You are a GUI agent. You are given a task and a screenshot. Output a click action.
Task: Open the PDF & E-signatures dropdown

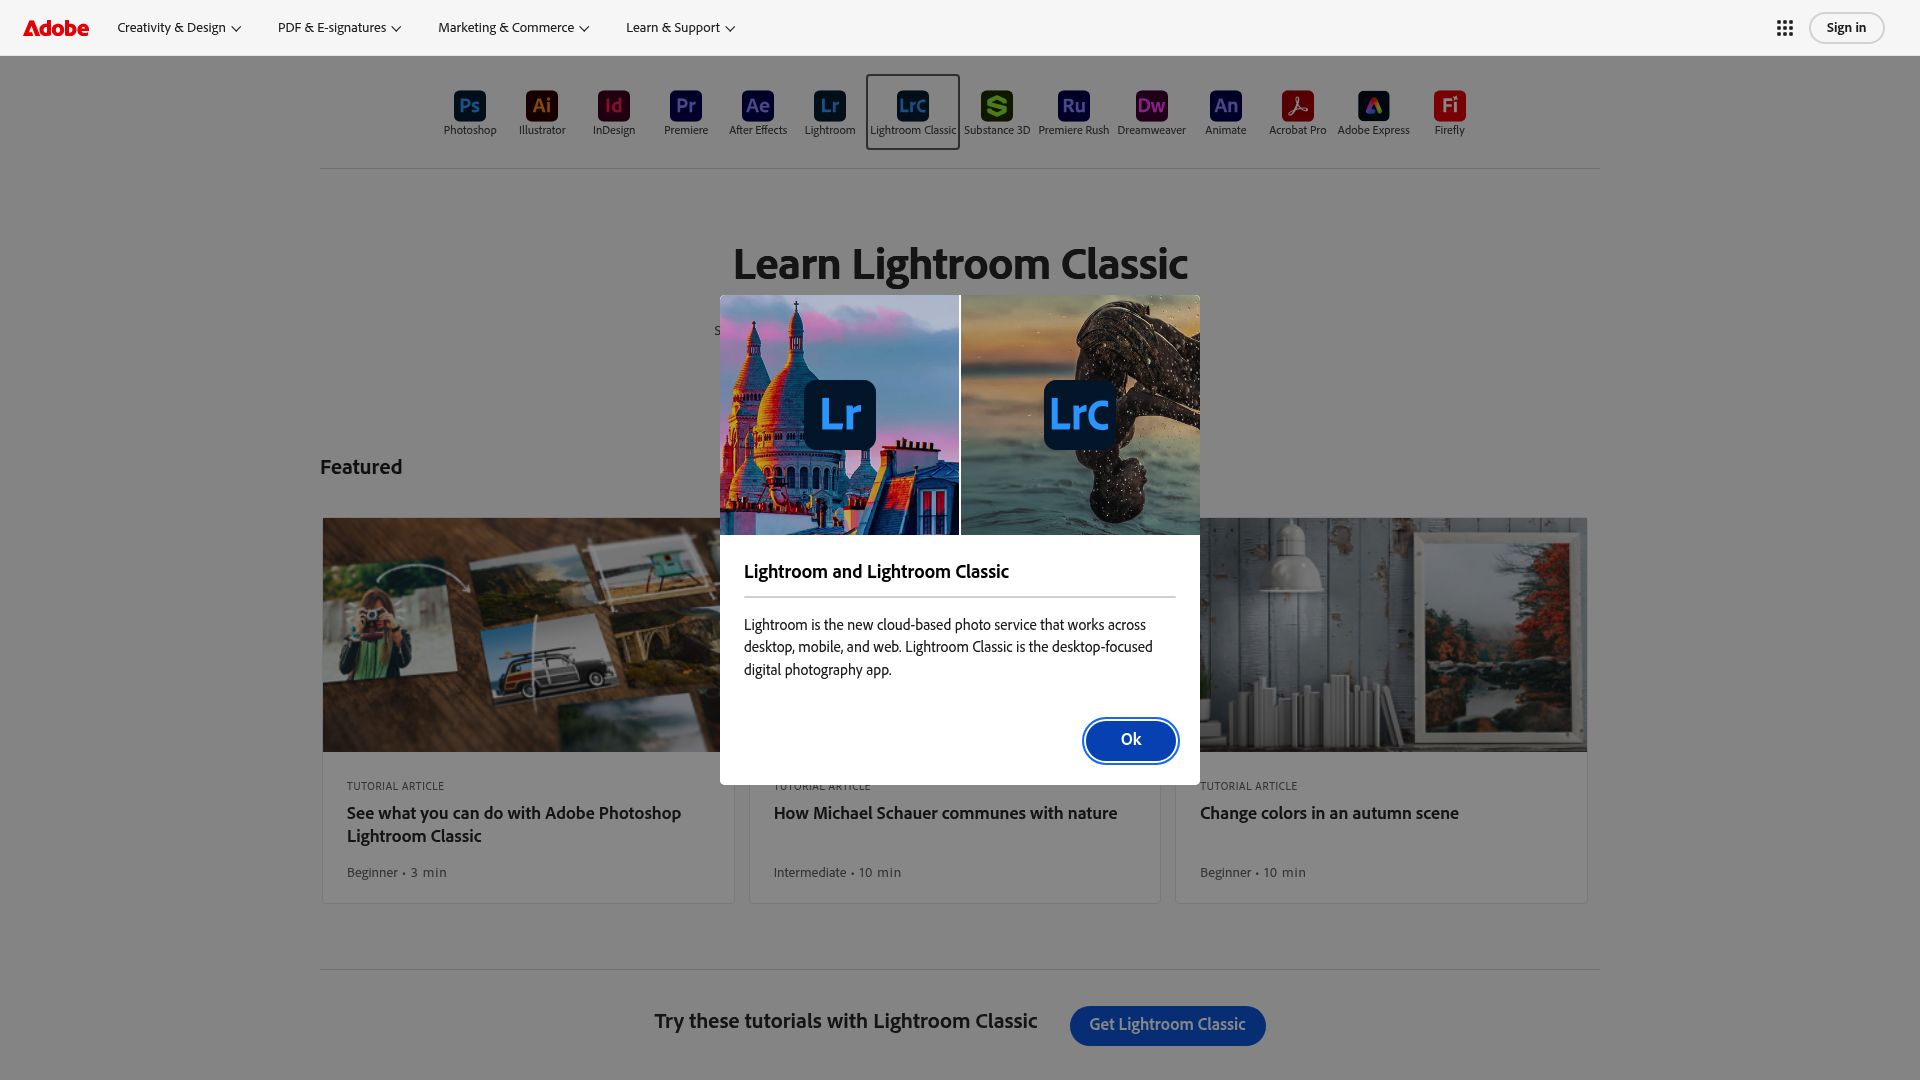[338, 27]
